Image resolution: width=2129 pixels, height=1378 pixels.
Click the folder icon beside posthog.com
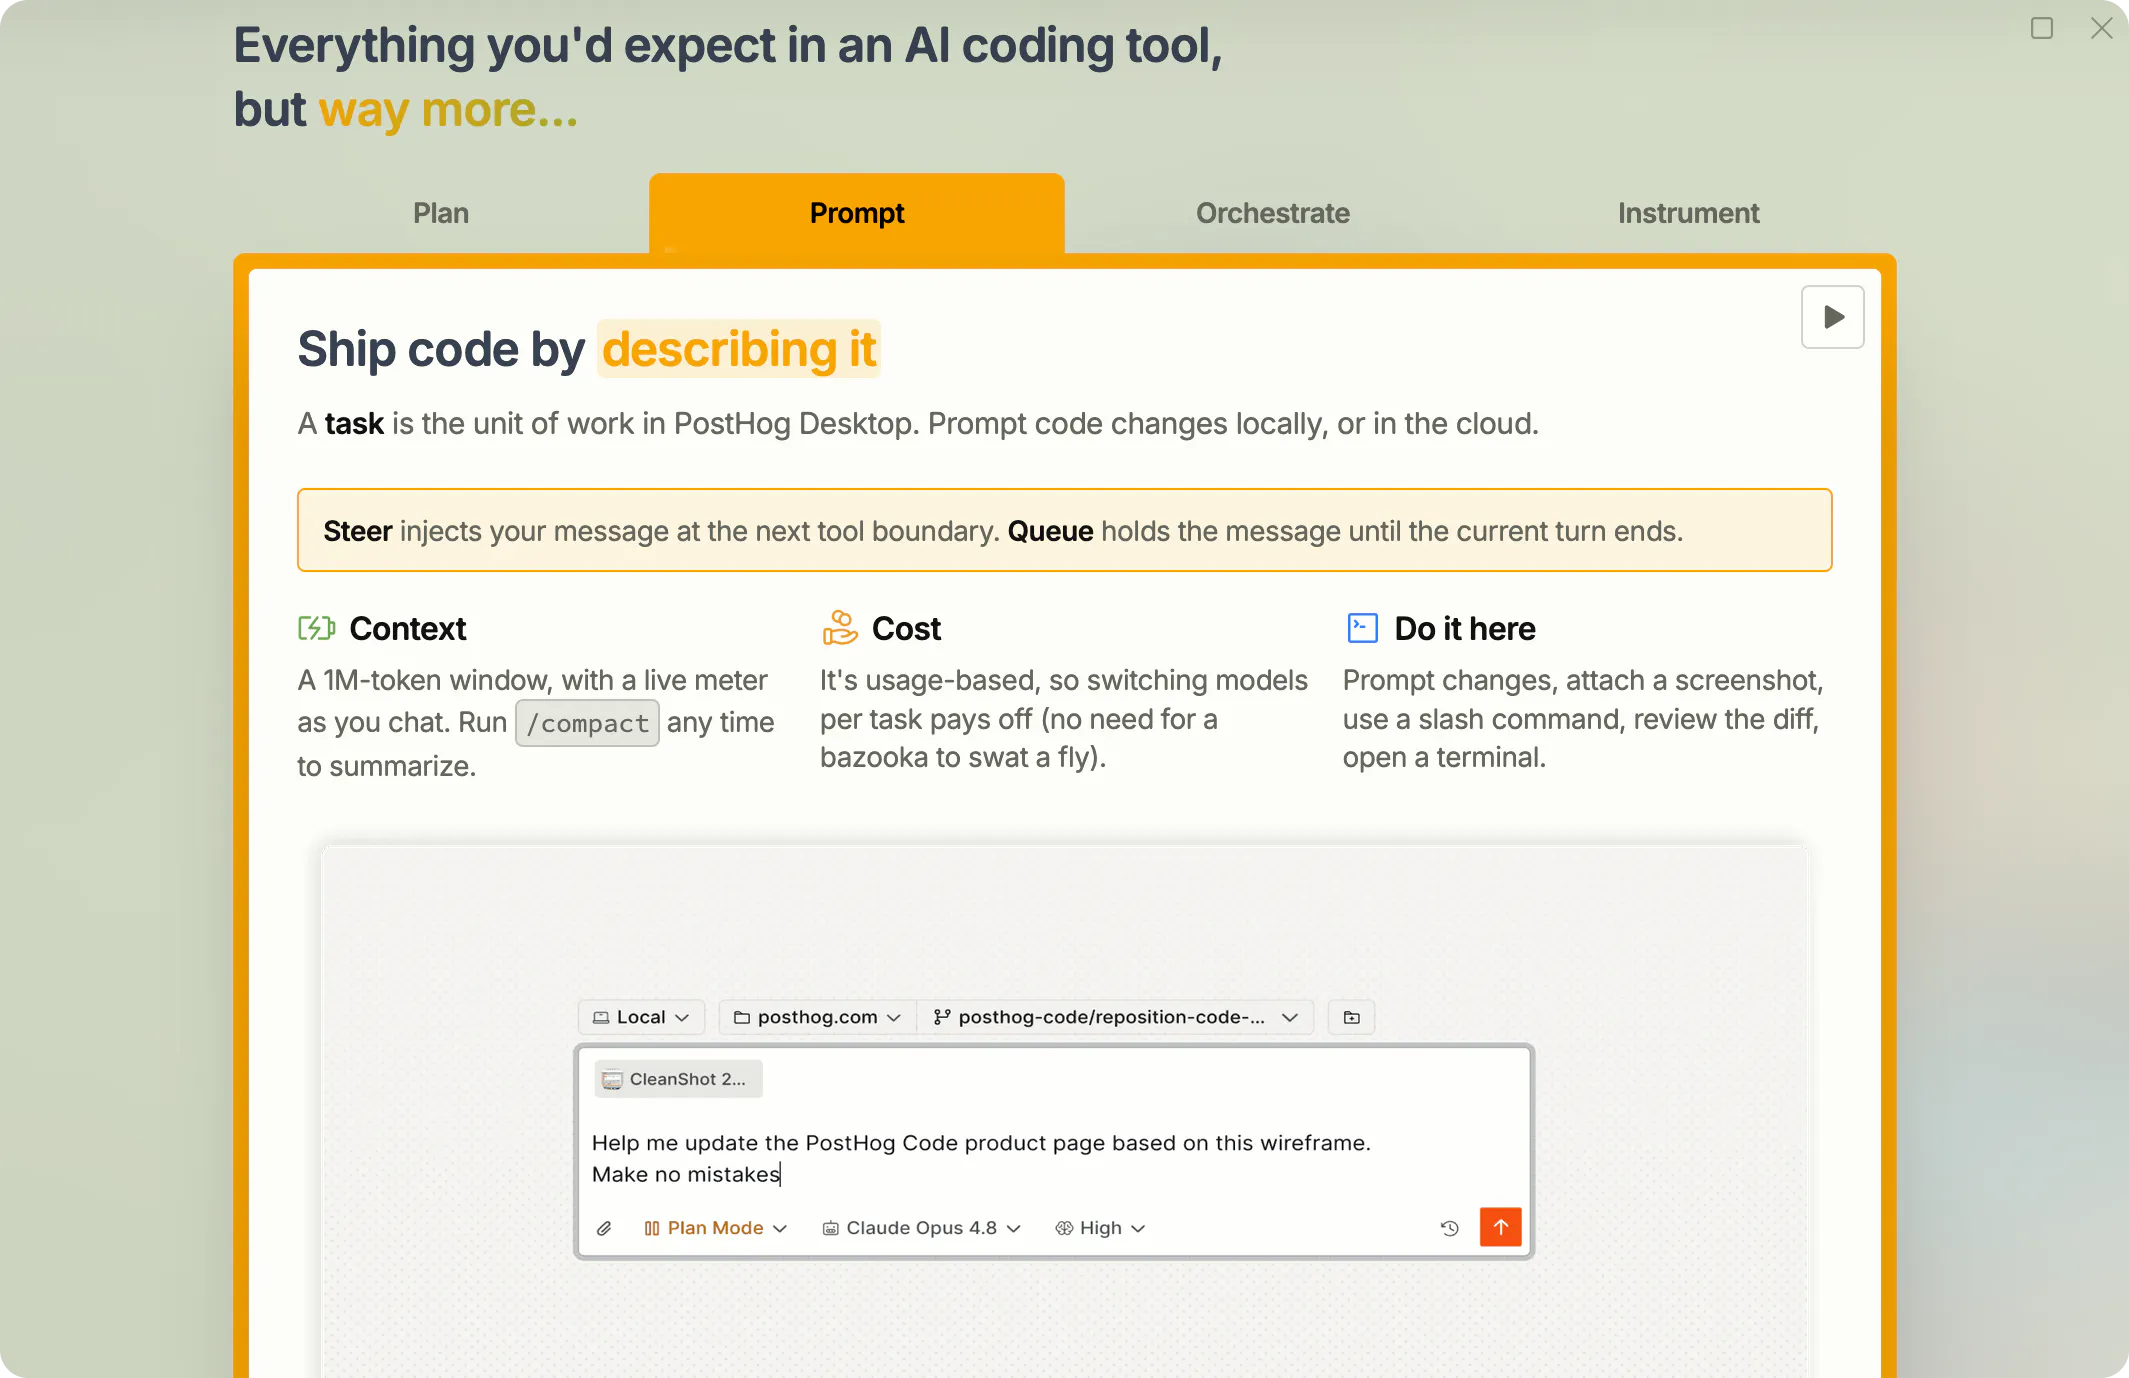tap(742, 1017)
